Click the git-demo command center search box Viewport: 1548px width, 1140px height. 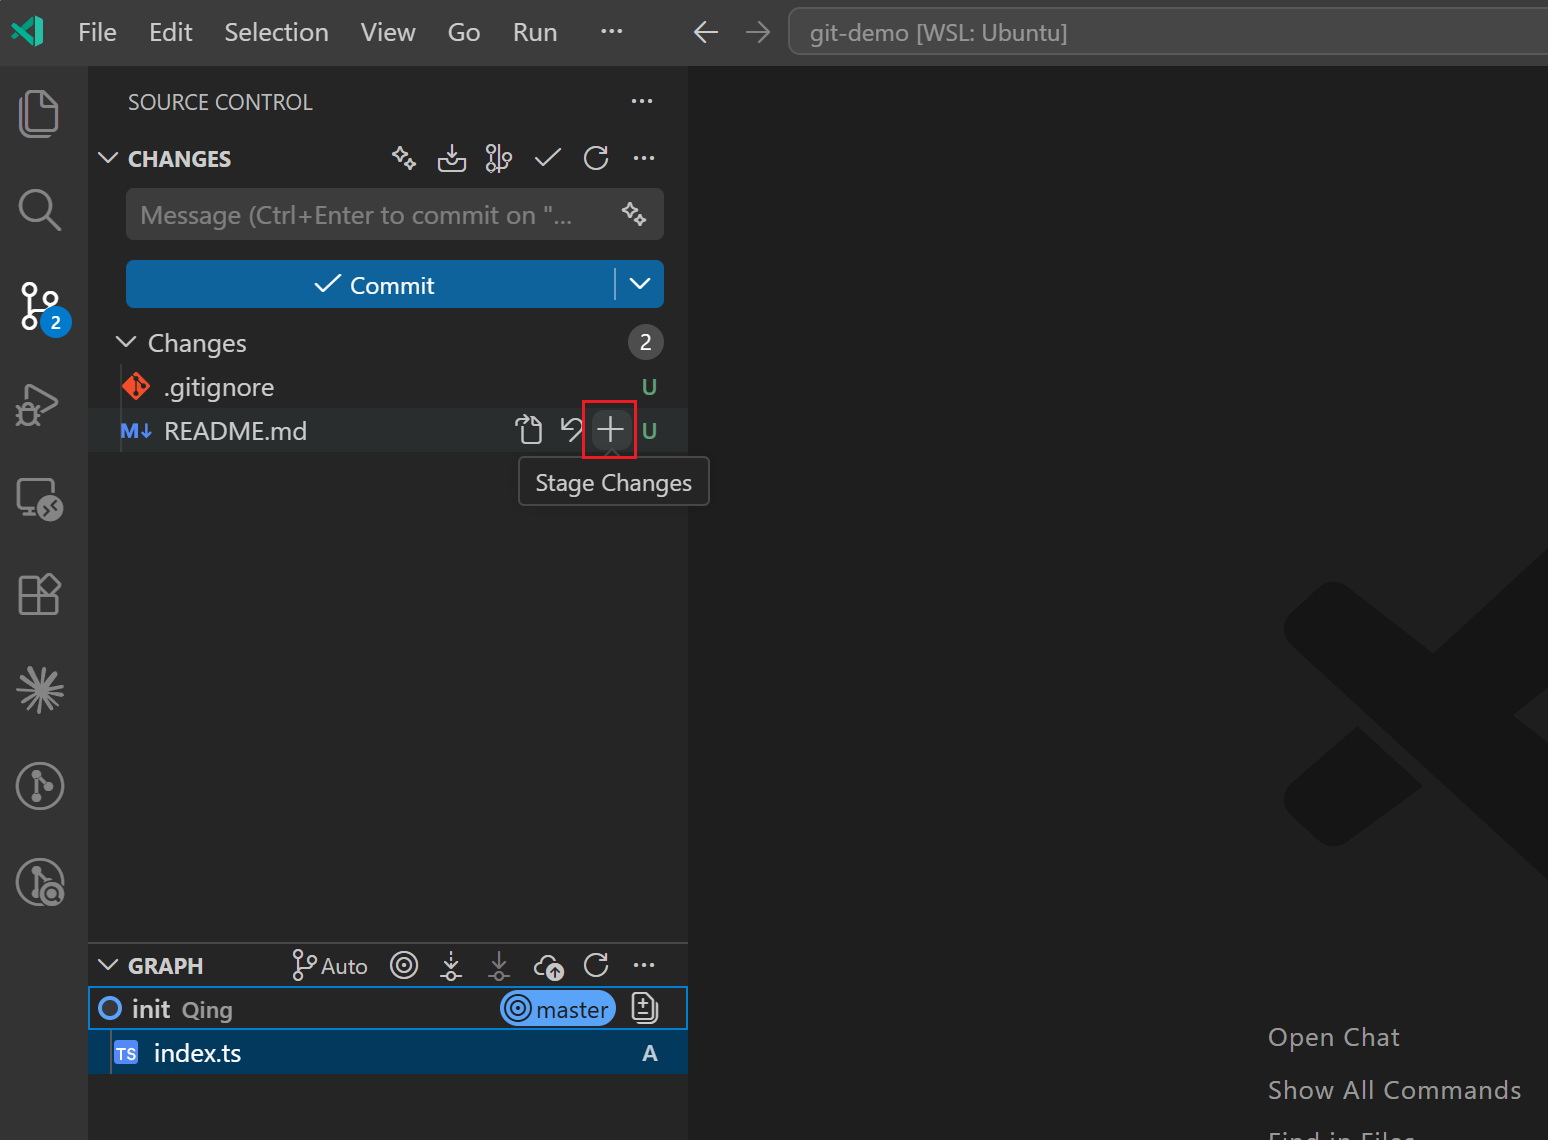coord(1168,33)
